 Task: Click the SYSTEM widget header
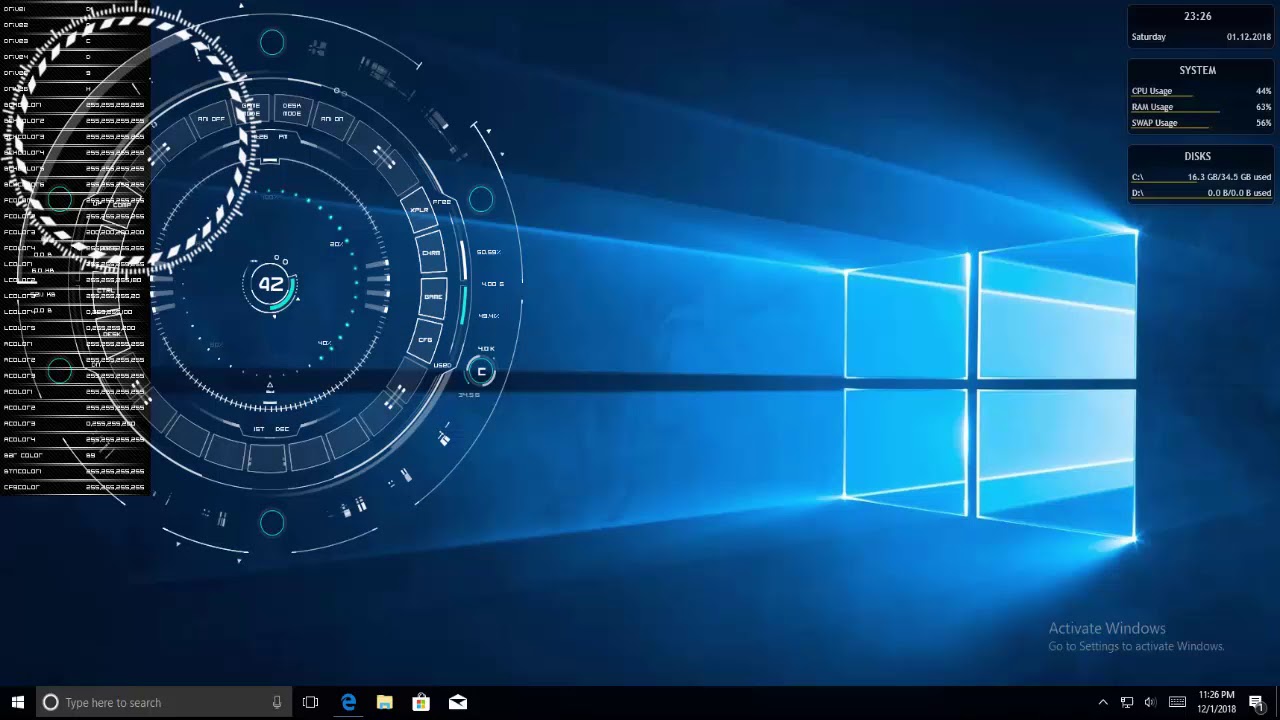pos(1198,71)
